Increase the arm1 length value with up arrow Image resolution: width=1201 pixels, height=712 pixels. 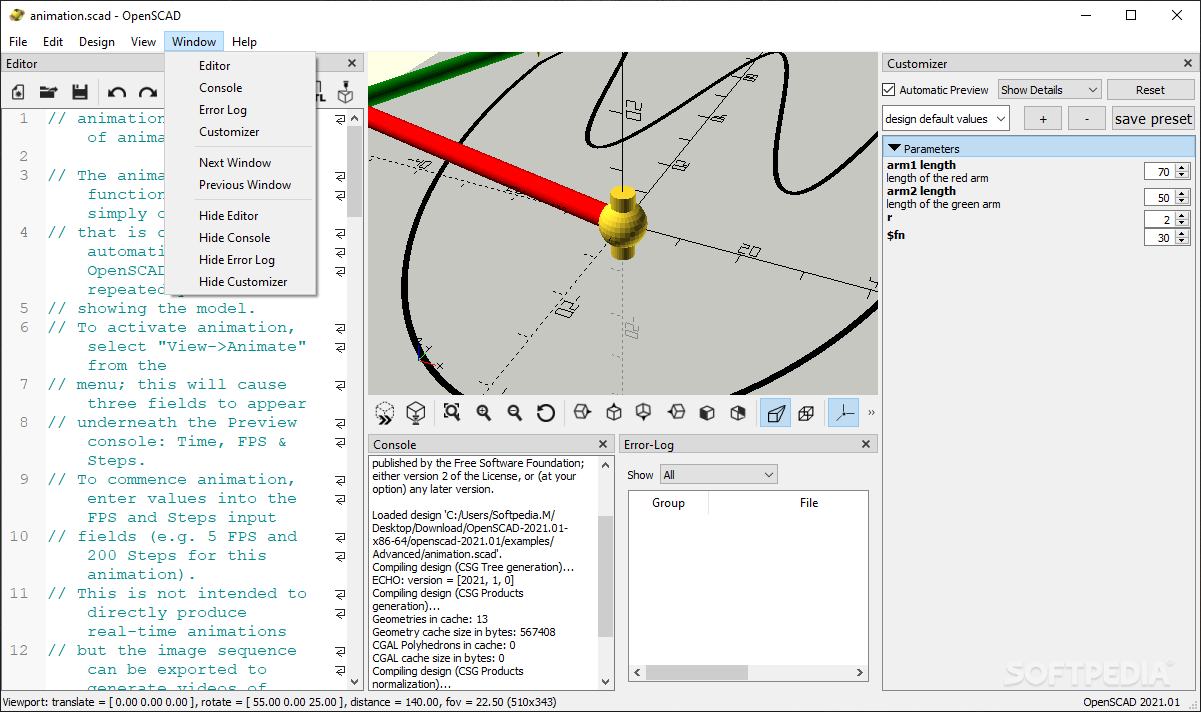[x=1182, y=167]
